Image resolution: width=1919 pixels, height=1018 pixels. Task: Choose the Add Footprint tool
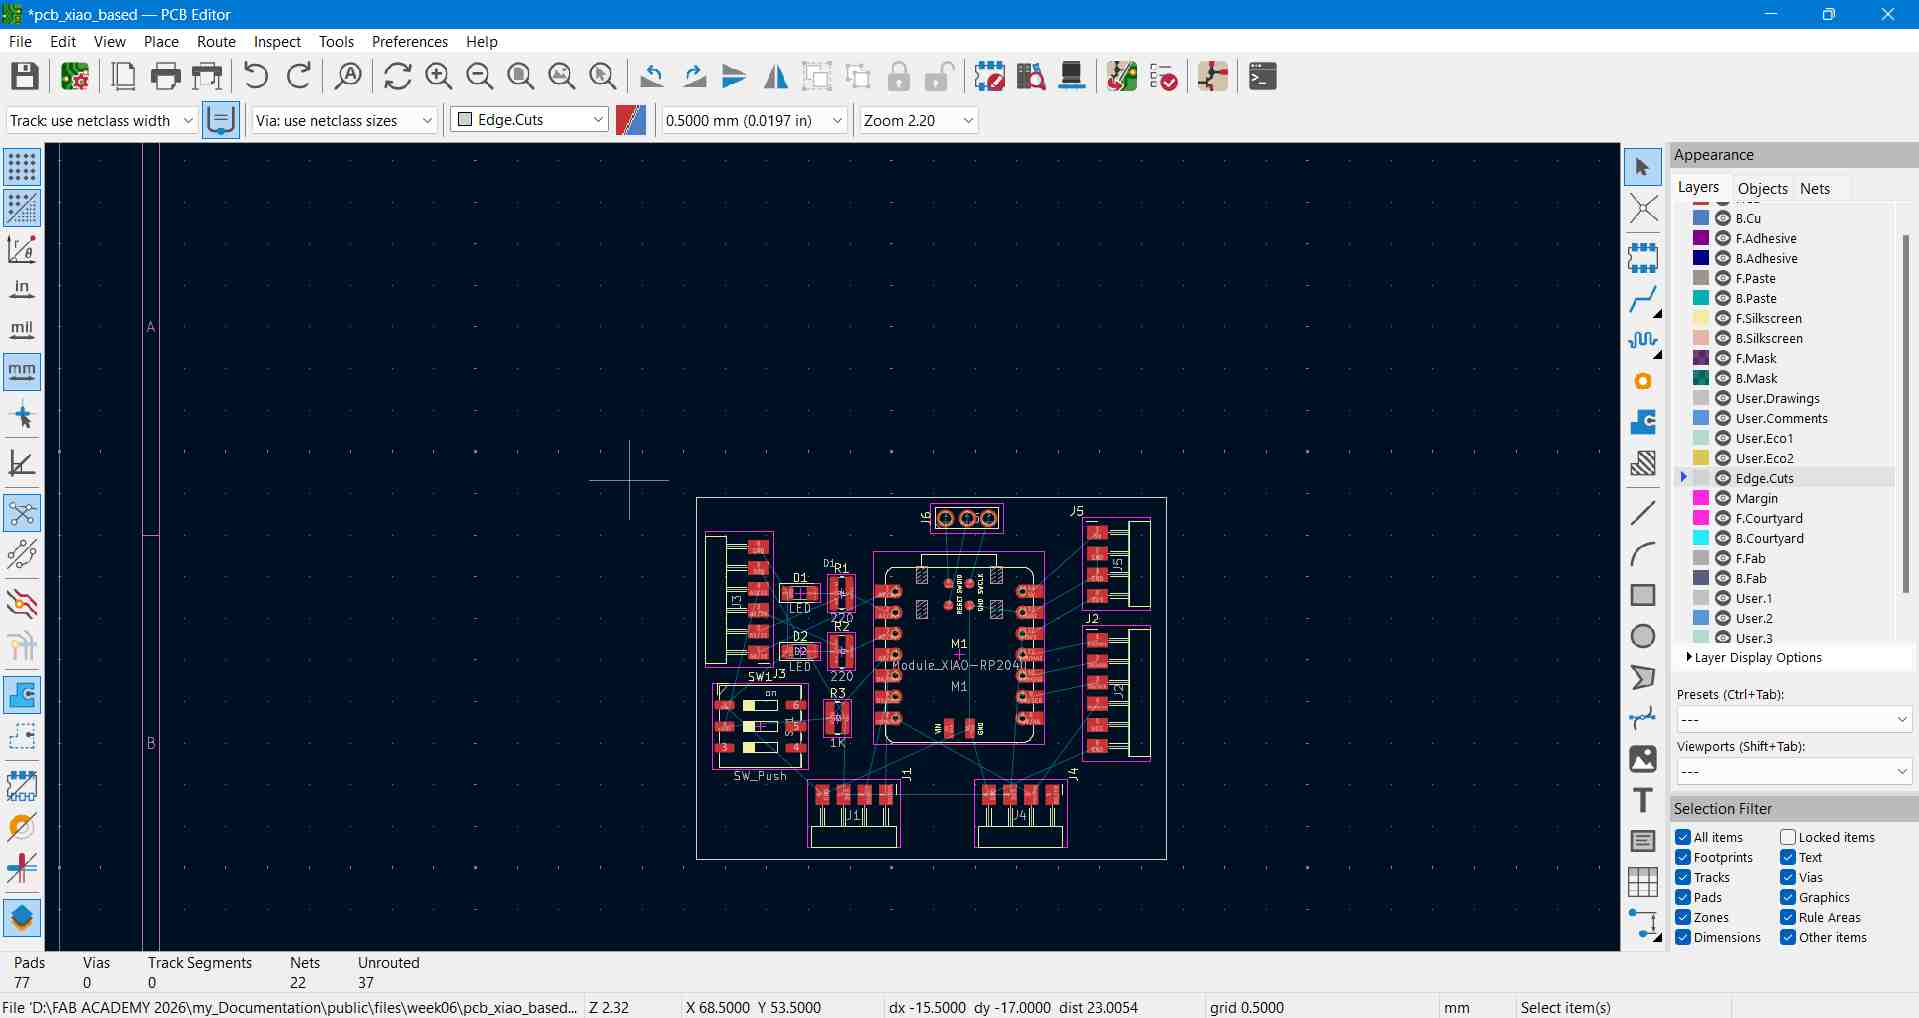[x=1642, y=258]
